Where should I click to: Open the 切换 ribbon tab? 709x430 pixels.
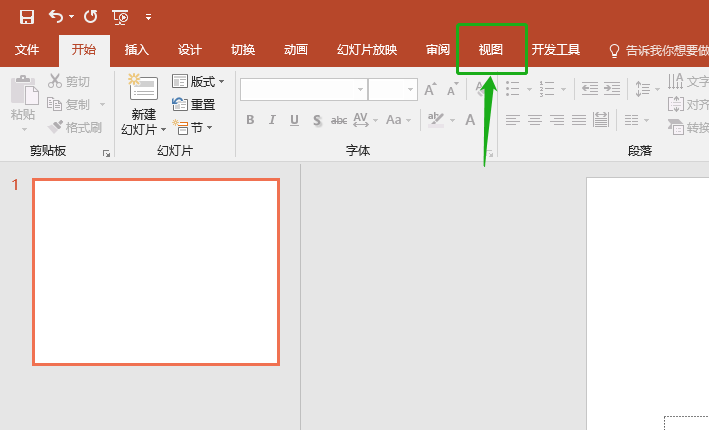tap(243, 49)
